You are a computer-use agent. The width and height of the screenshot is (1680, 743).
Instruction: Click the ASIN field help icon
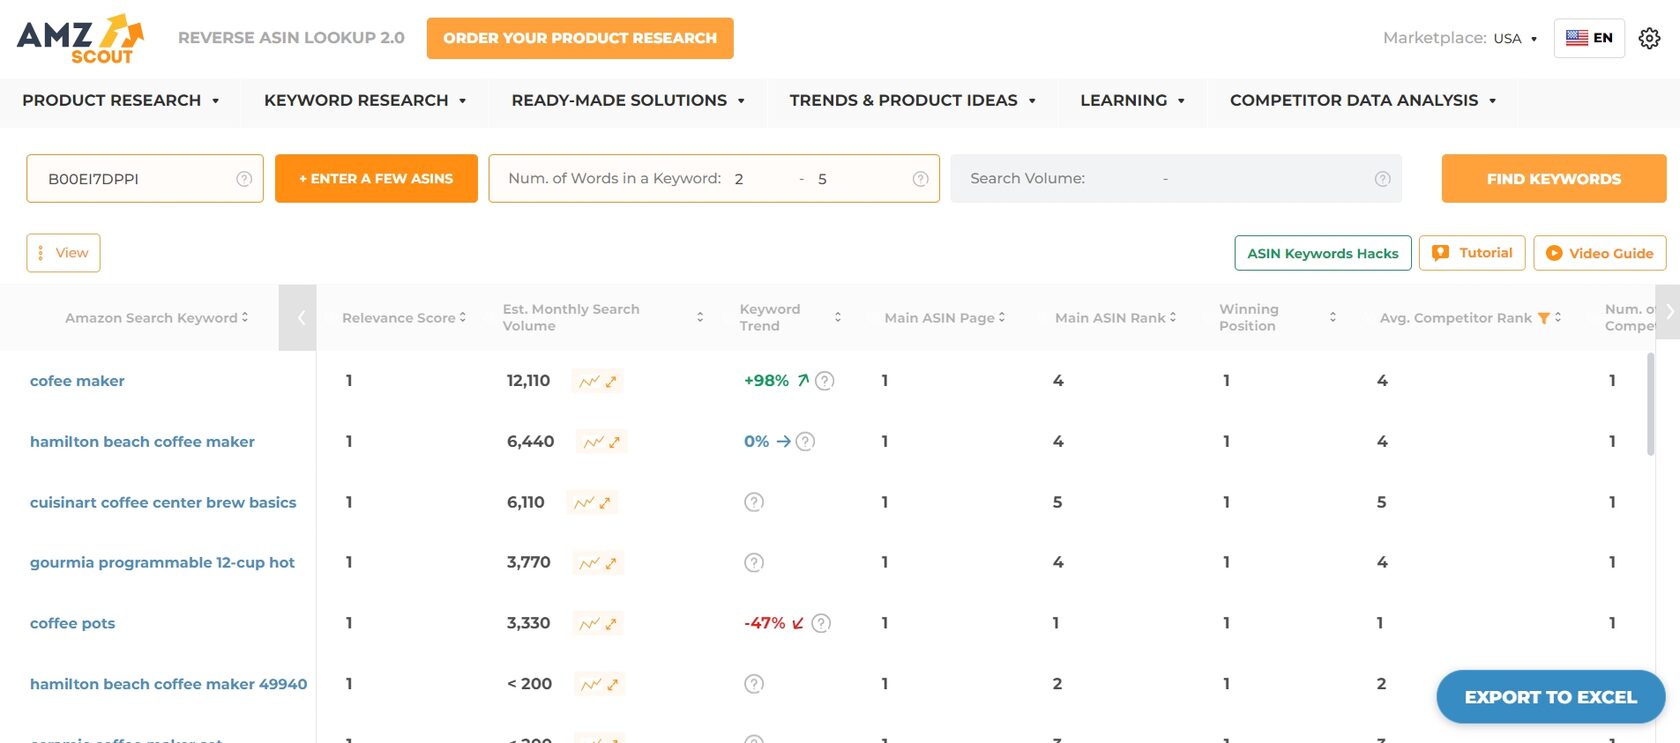coord(244,179)
